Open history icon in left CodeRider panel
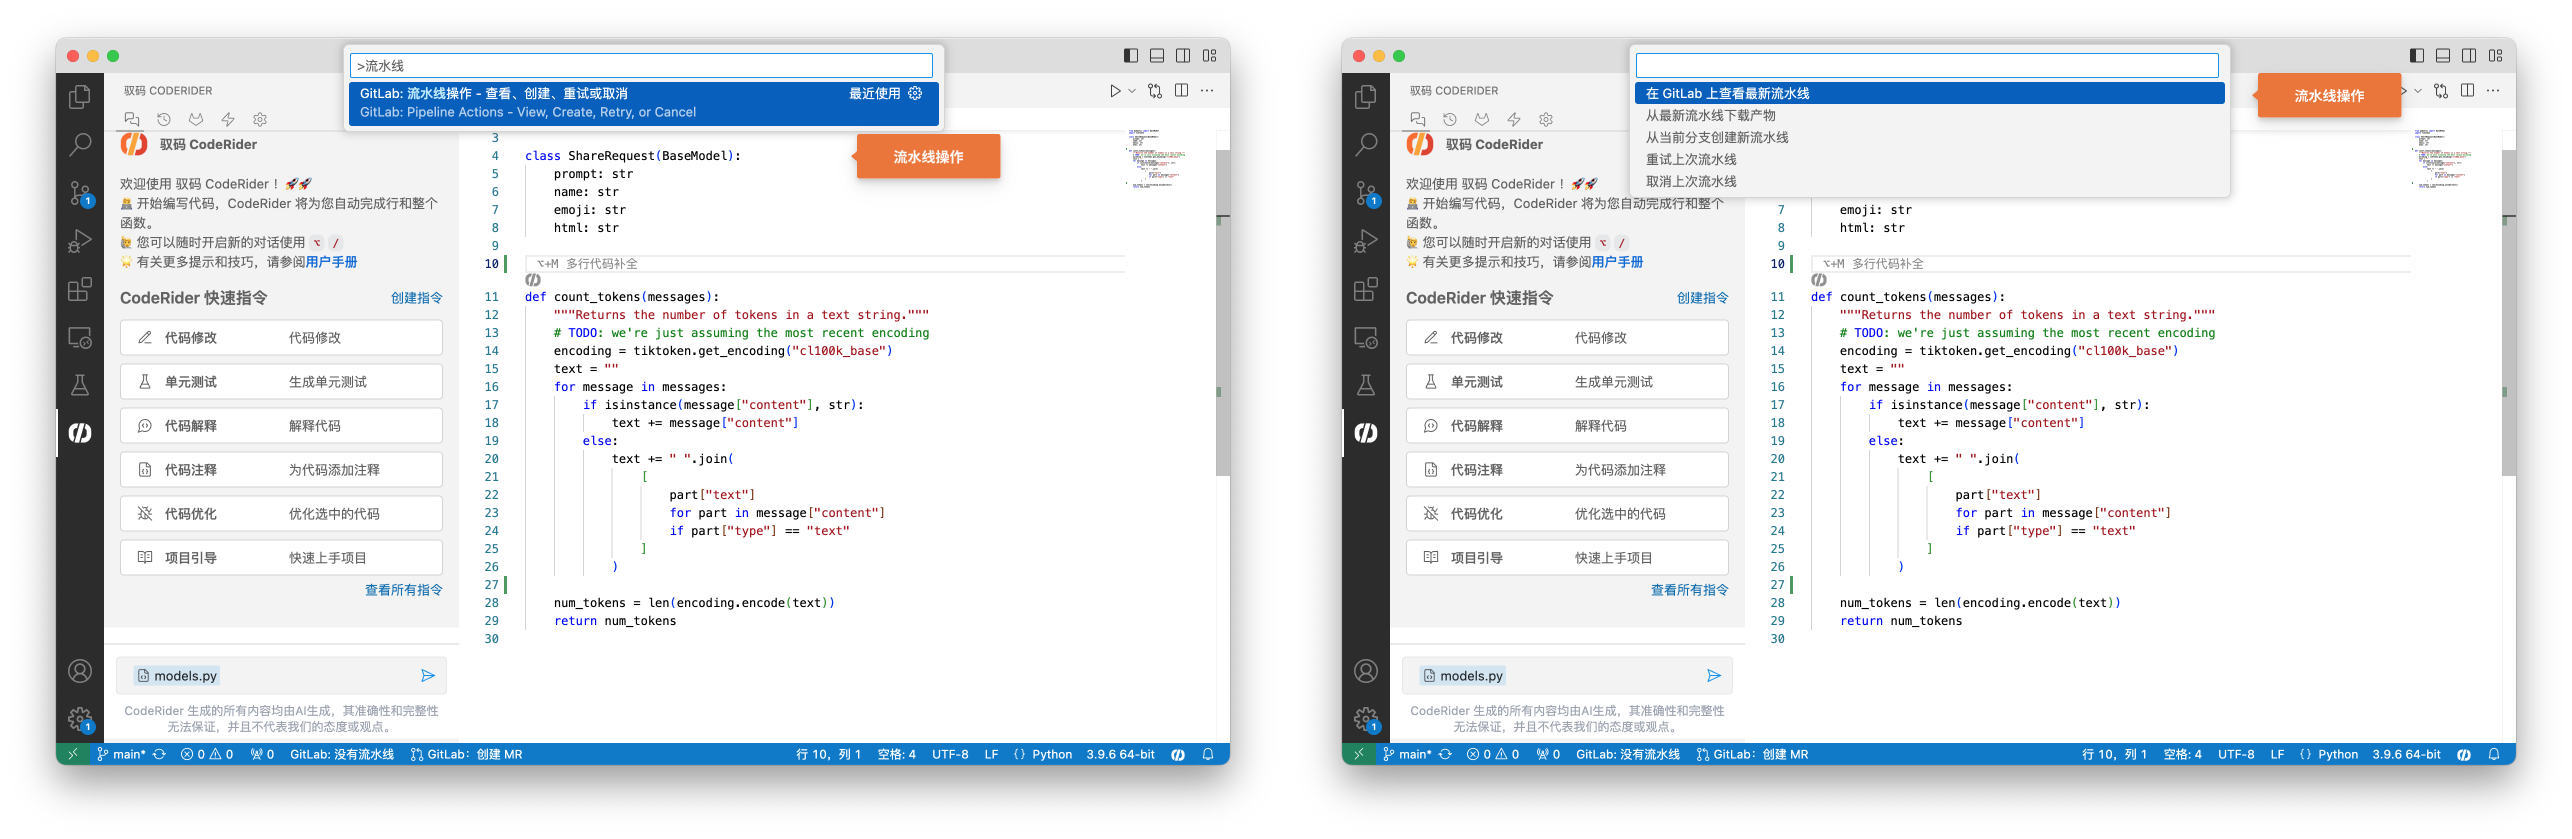 point(164,119)
